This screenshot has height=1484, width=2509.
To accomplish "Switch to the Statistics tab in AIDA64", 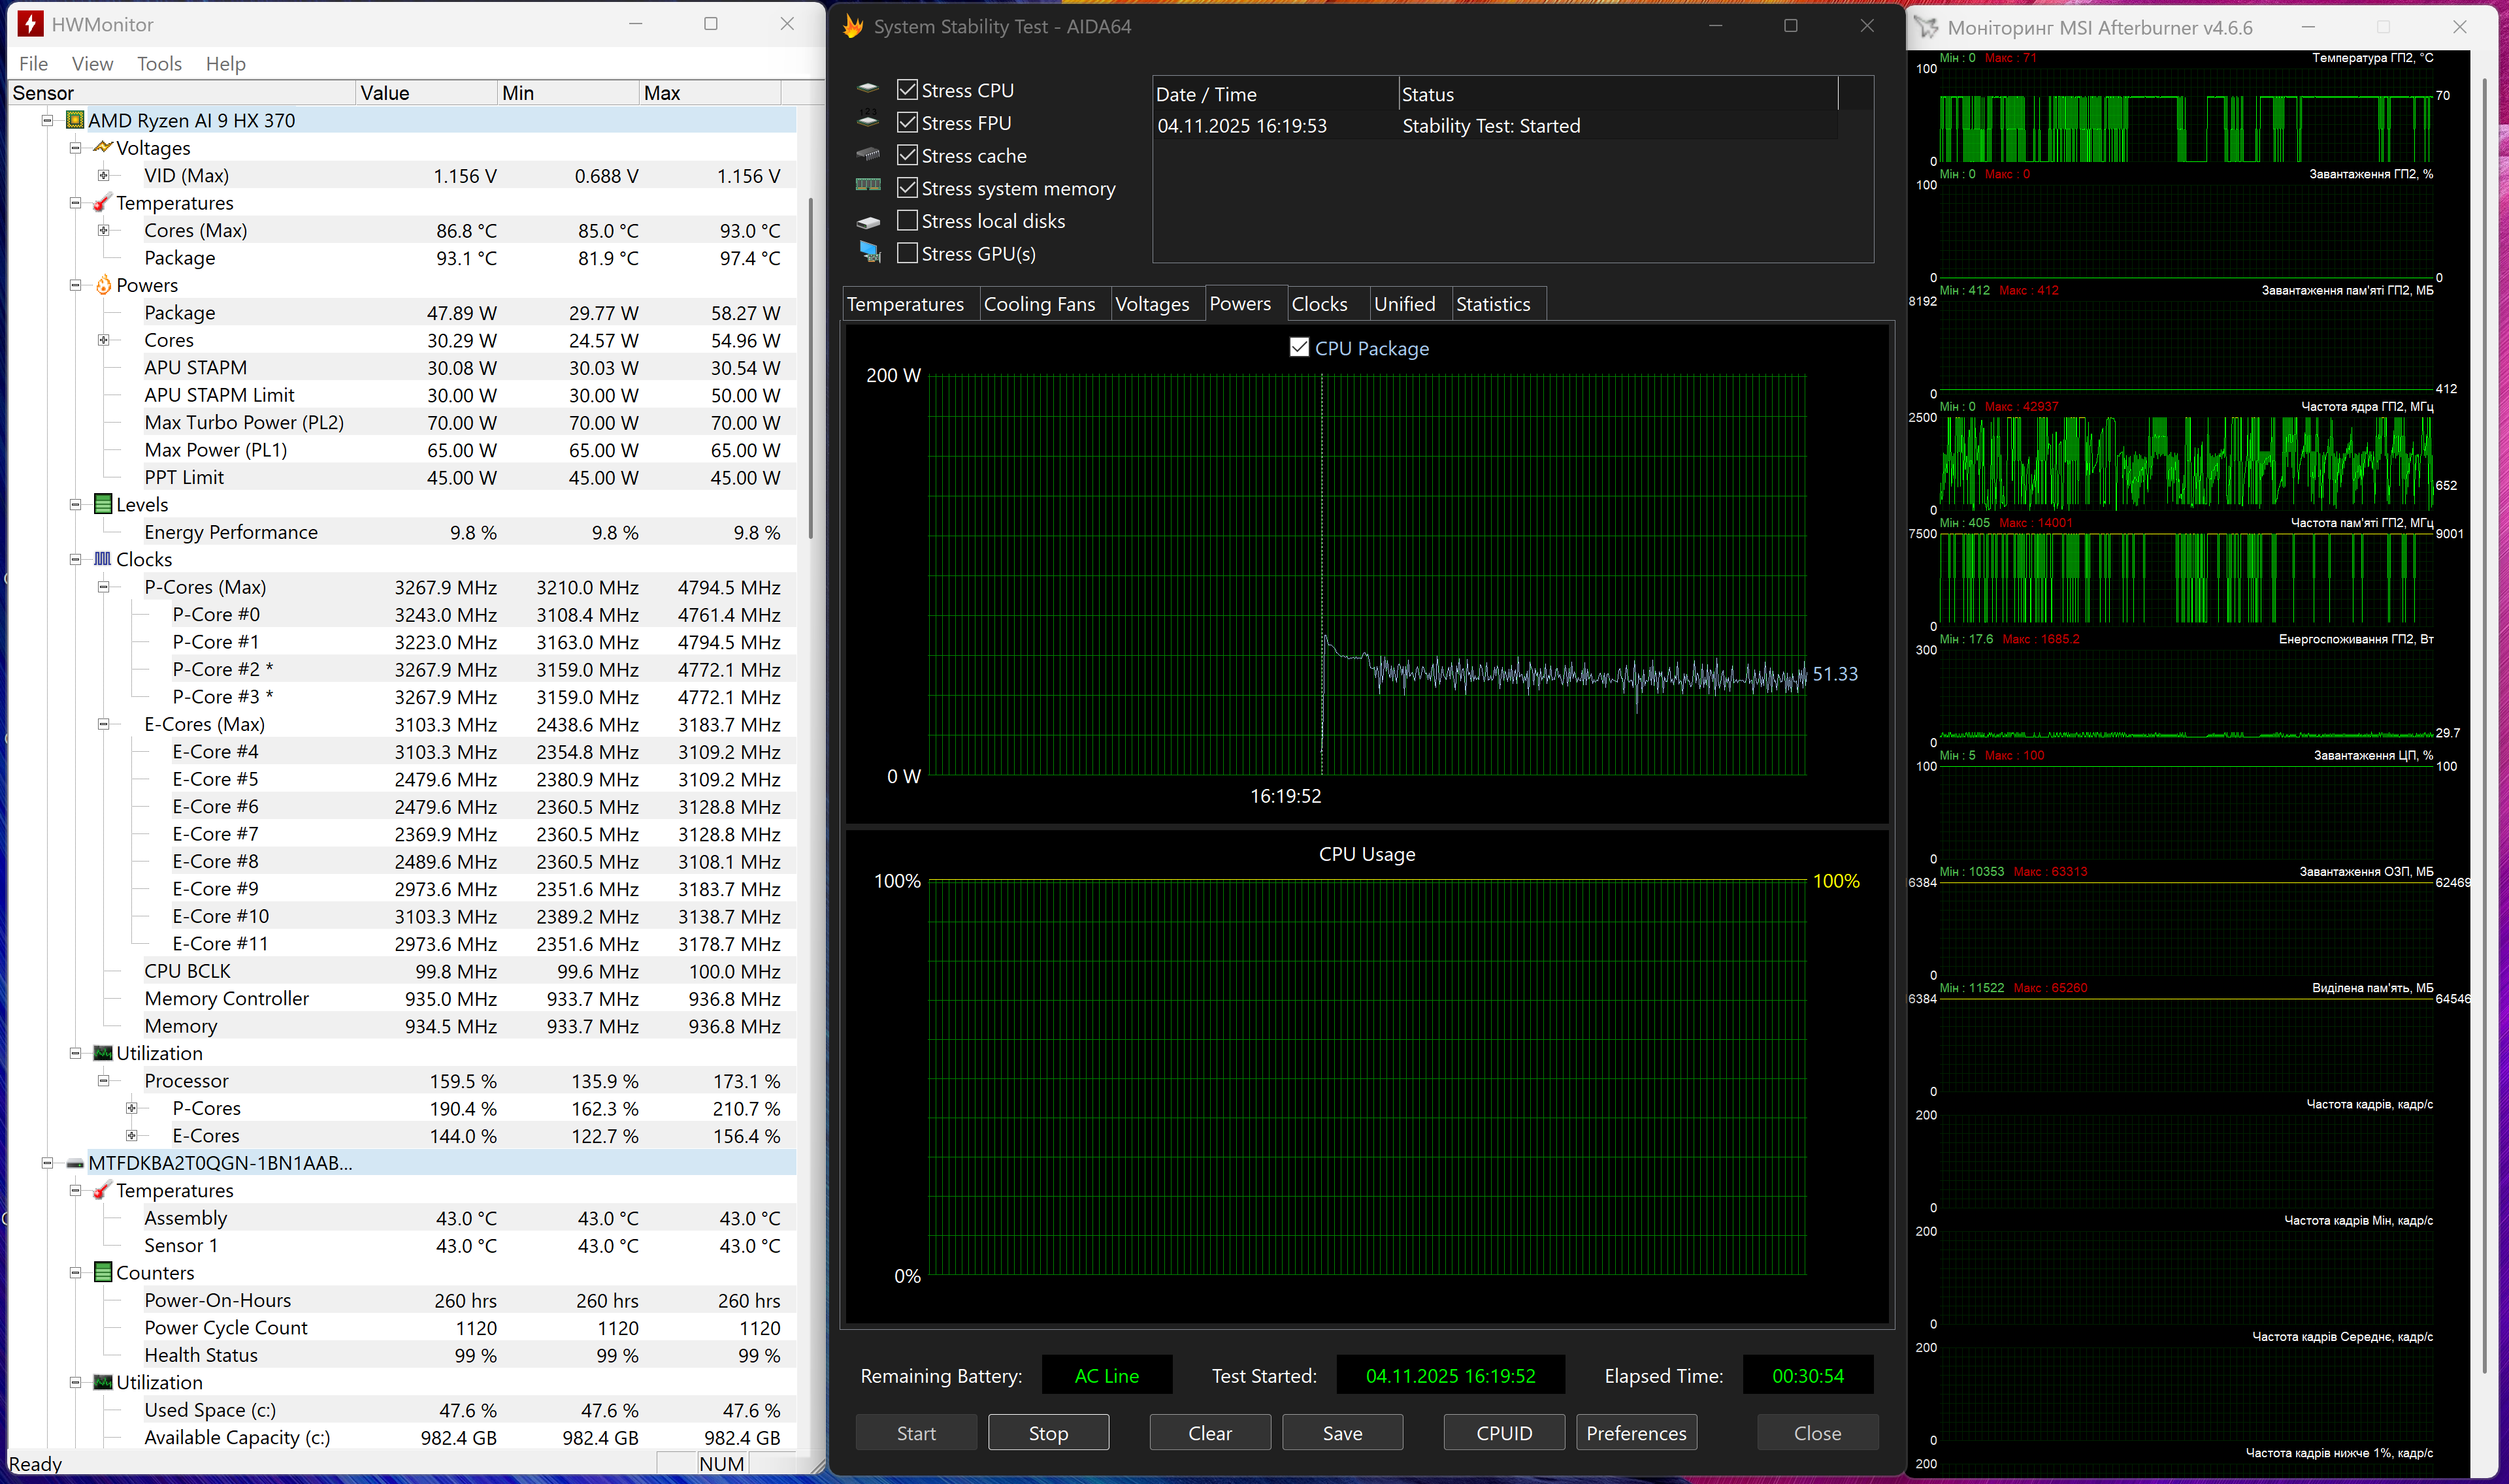I will click(1492, 304).
